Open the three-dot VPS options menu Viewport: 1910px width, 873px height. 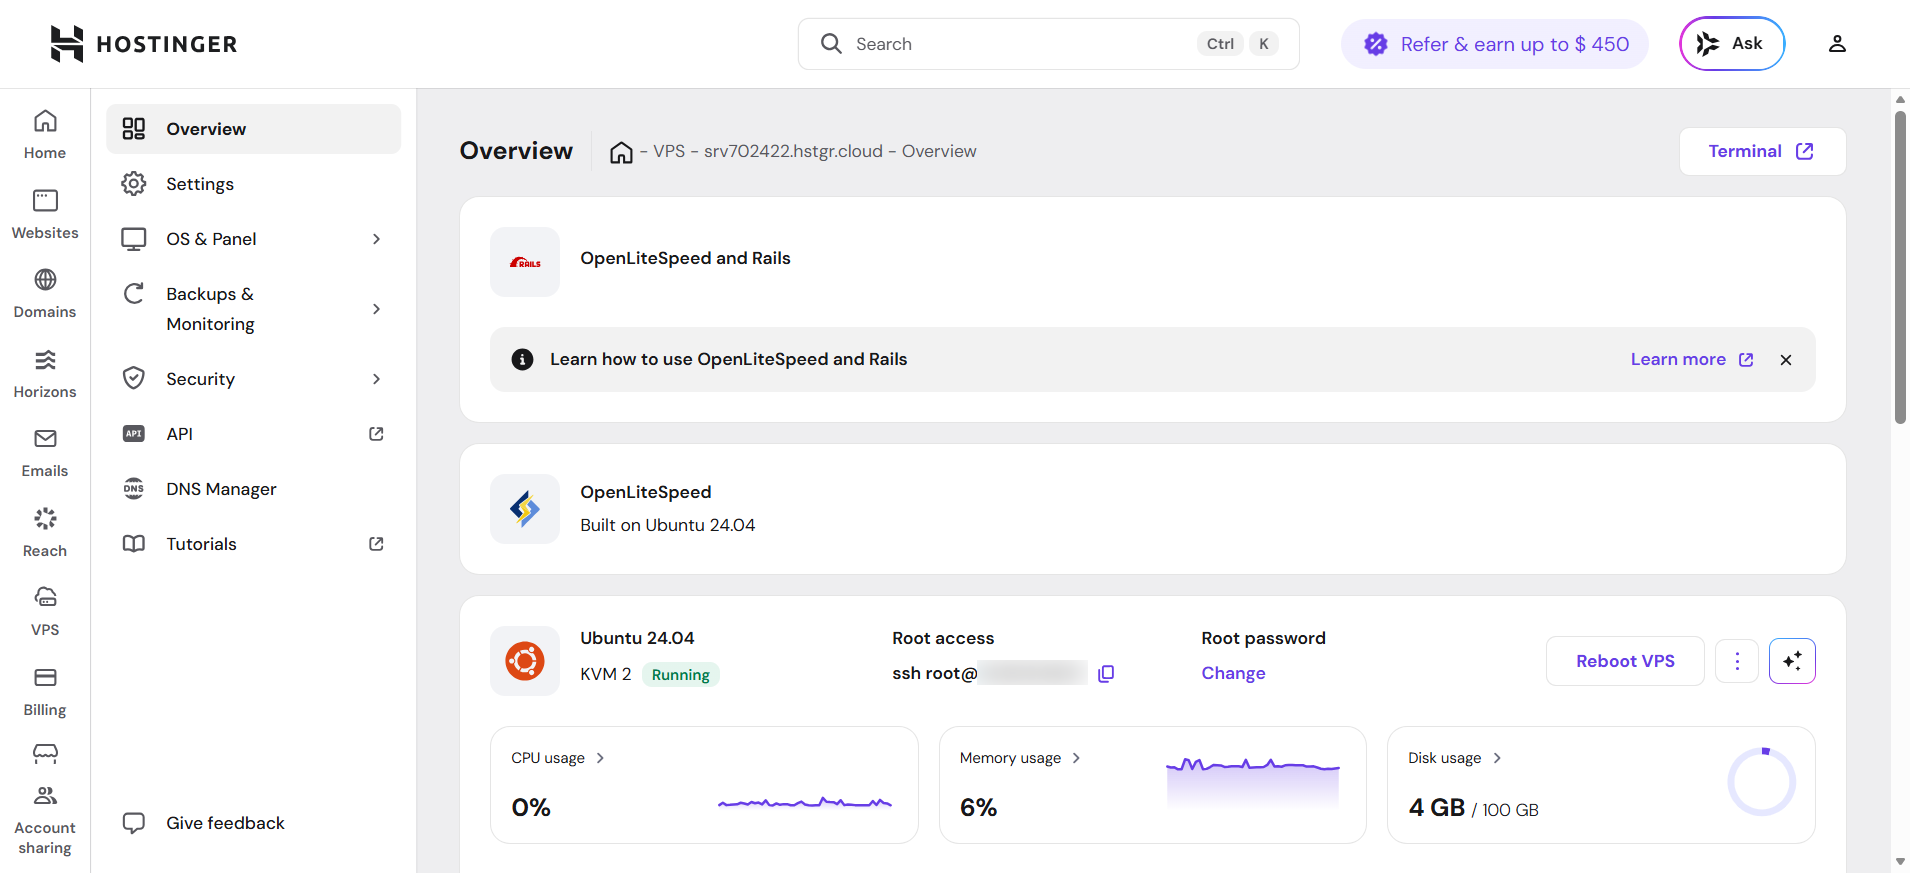[x=1737, y=661]
